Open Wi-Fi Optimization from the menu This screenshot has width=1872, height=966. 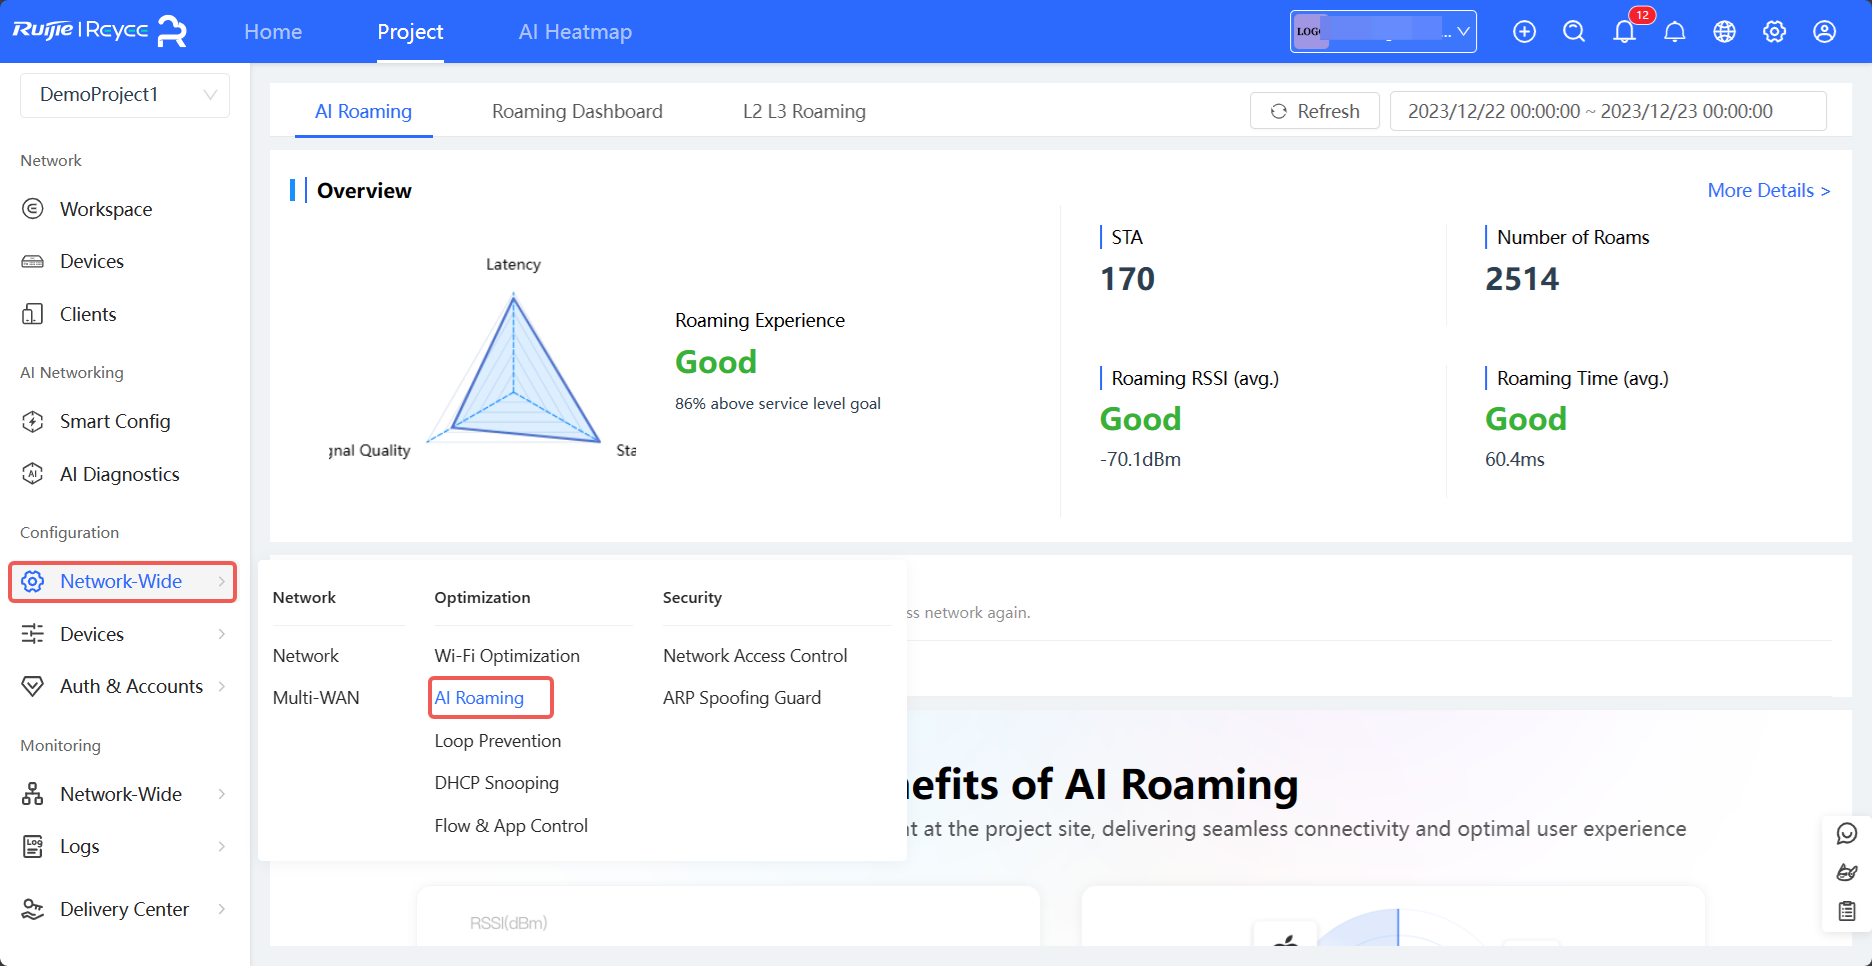coord(507,655)
